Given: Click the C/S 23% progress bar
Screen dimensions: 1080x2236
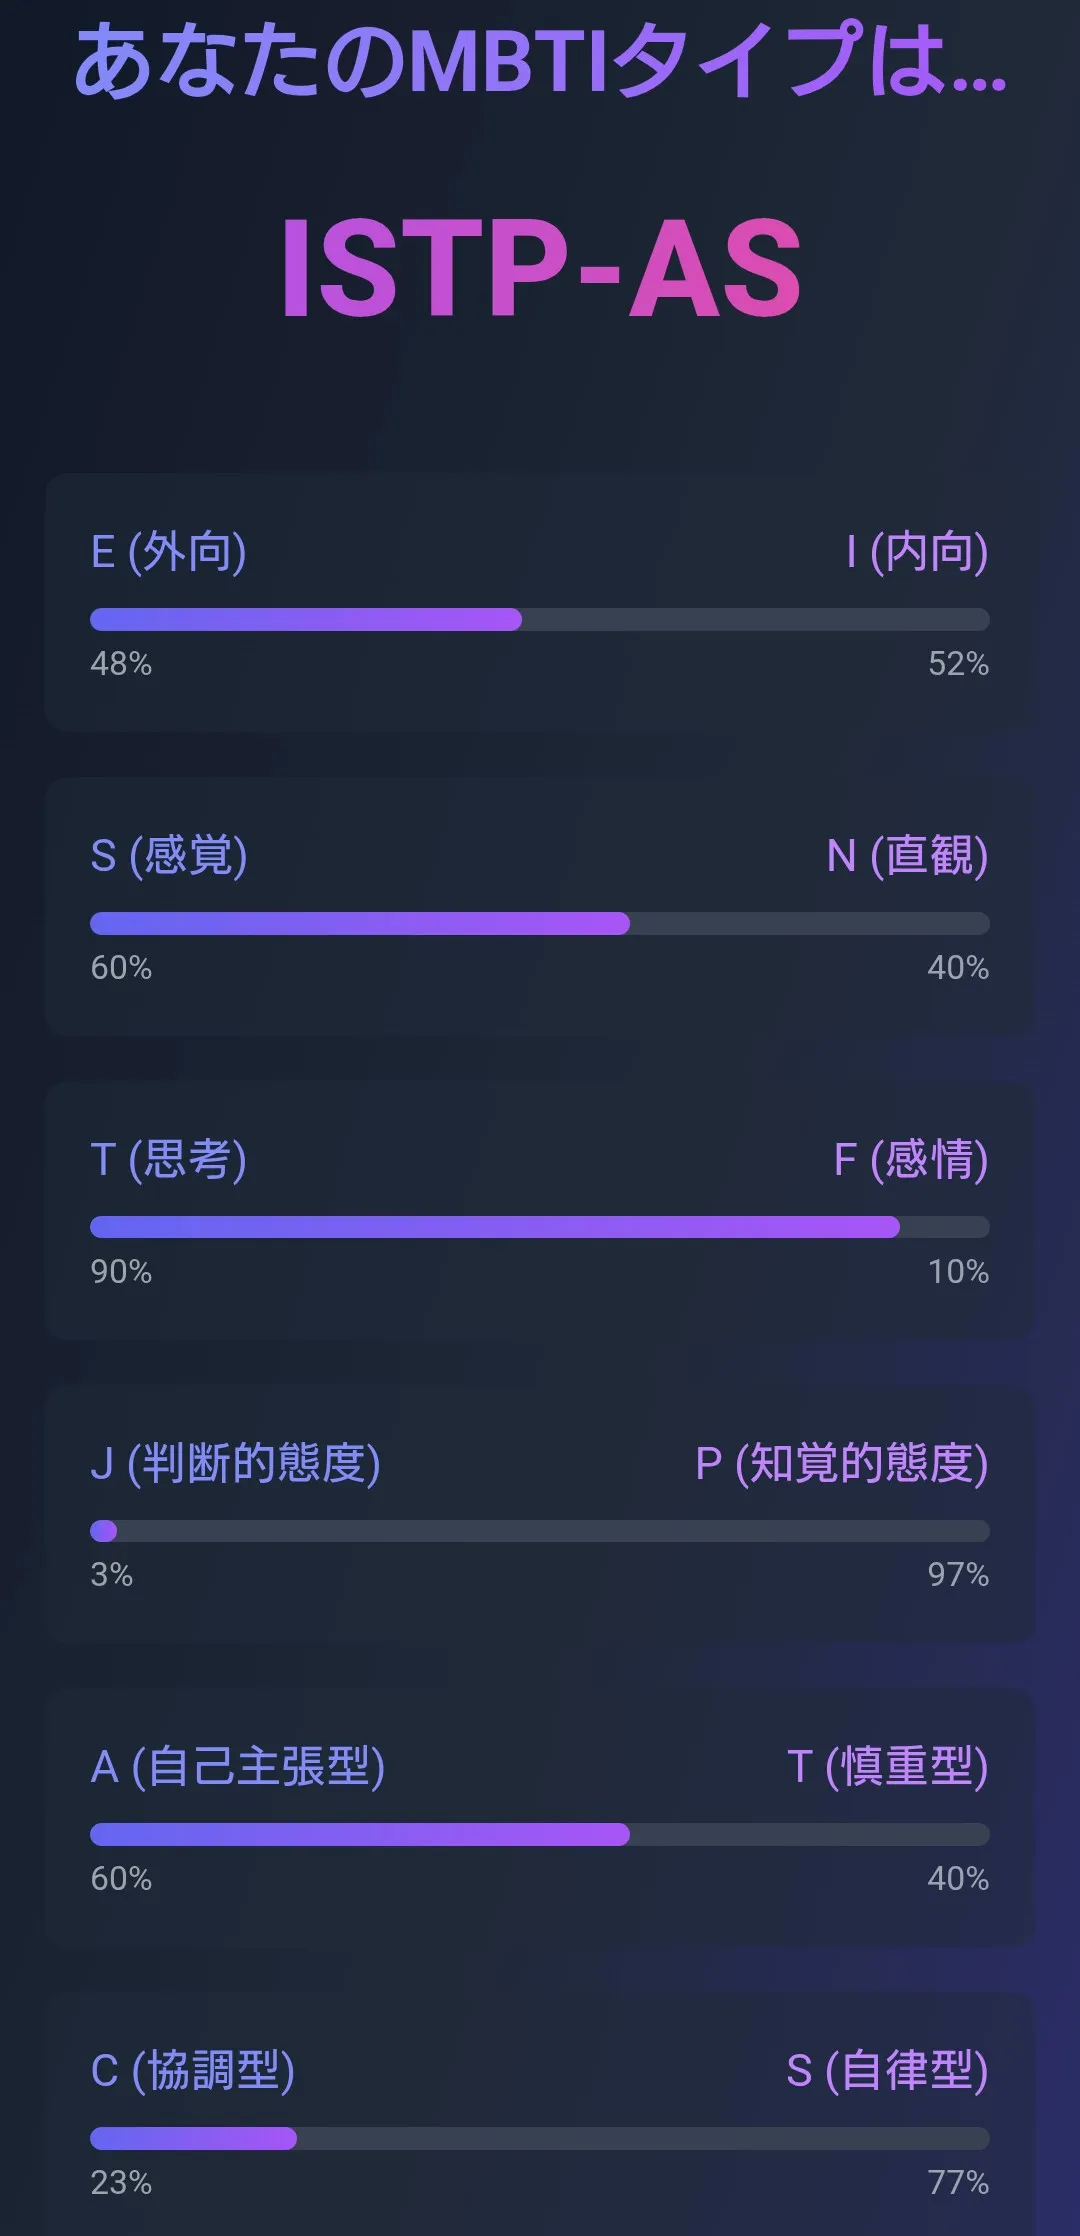Looking at the screenshot, I should [540, 2138].
